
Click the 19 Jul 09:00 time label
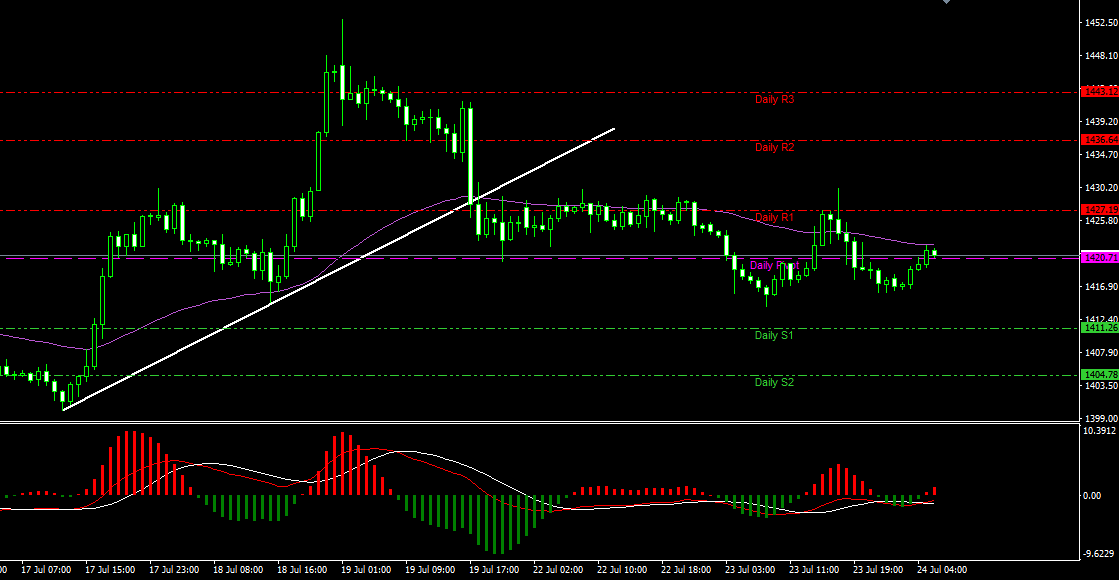tap(430, 570)
